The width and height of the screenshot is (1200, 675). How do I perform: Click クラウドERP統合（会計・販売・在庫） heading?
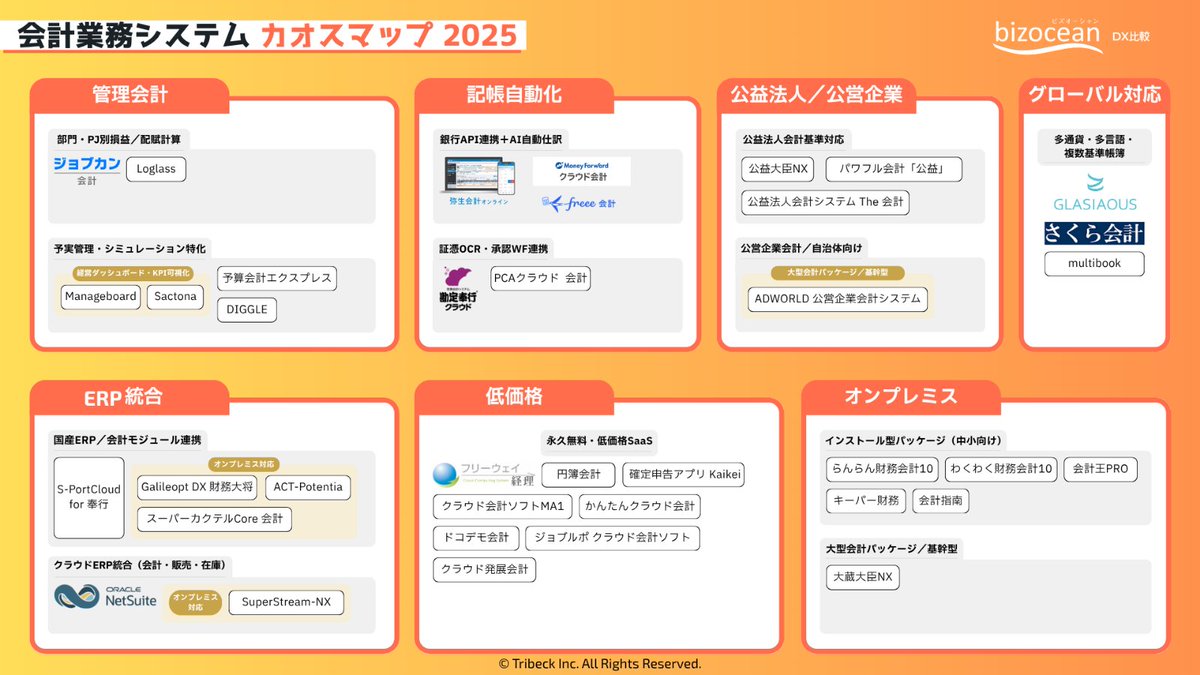pyautogui.click(x=139, y=565)
